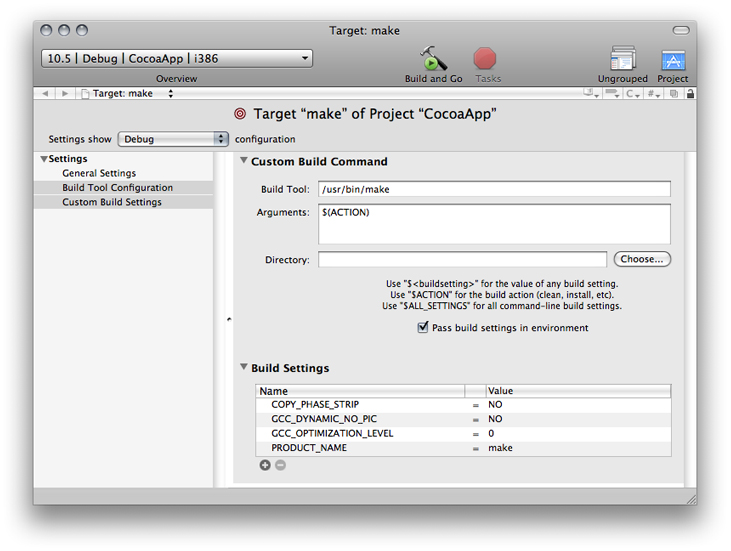Select Build Tool Configuration in sidebar
Viewport: 731px width, 551px height.
coord(117,187)
